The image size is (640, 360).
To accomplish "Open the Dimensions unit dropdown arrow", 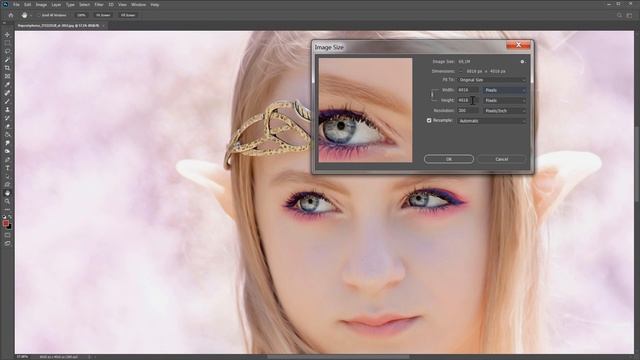I will [460, 71].
